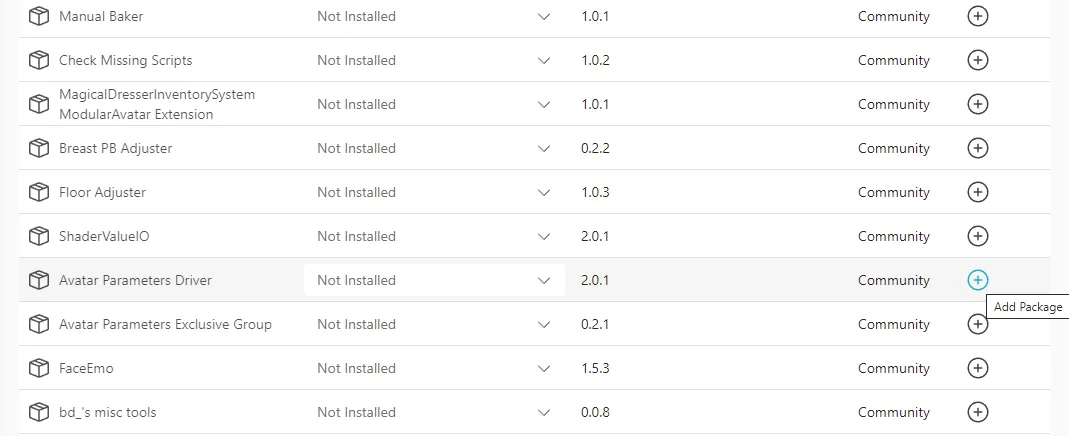This screenshot has height=436, width=1069.
Task: Add the bd_'s misc tools package
Action: [x=978, y=412]
